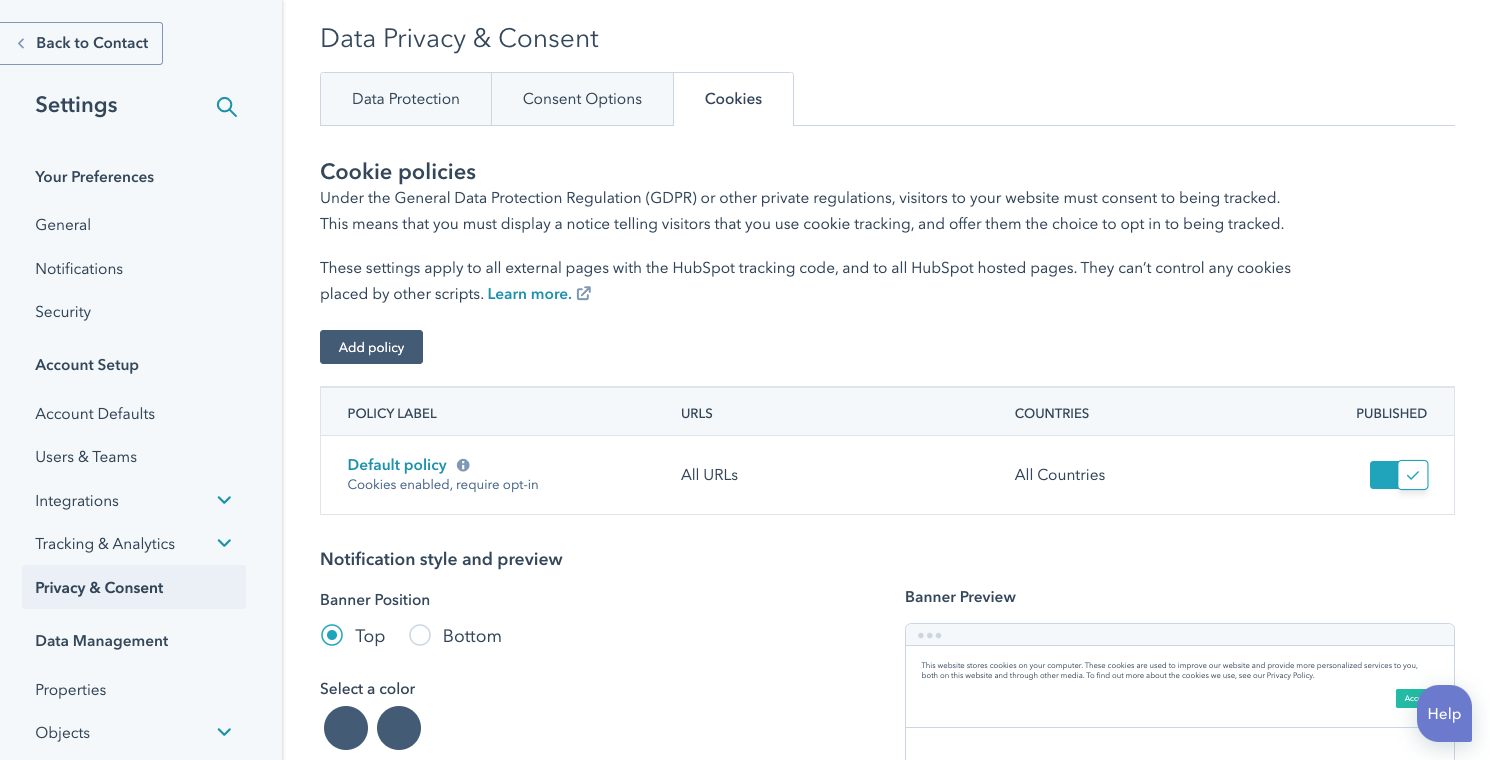Expand the Integrations section
Screen dimensions: 1490x760
click(224, 500)
